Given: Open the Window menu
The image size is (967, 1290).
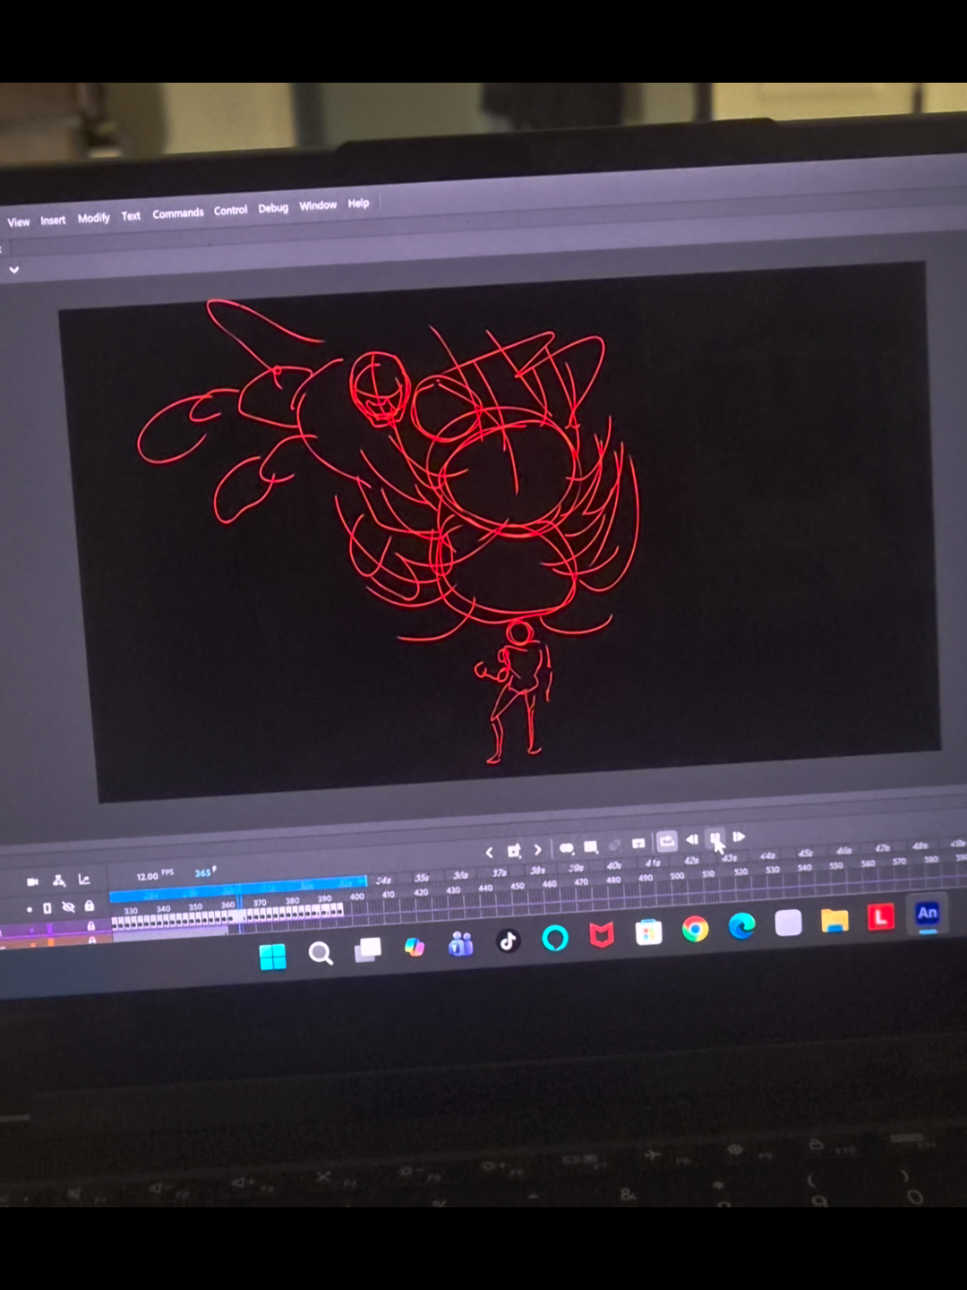Looking at the screenshot, I should pos(318,206).
